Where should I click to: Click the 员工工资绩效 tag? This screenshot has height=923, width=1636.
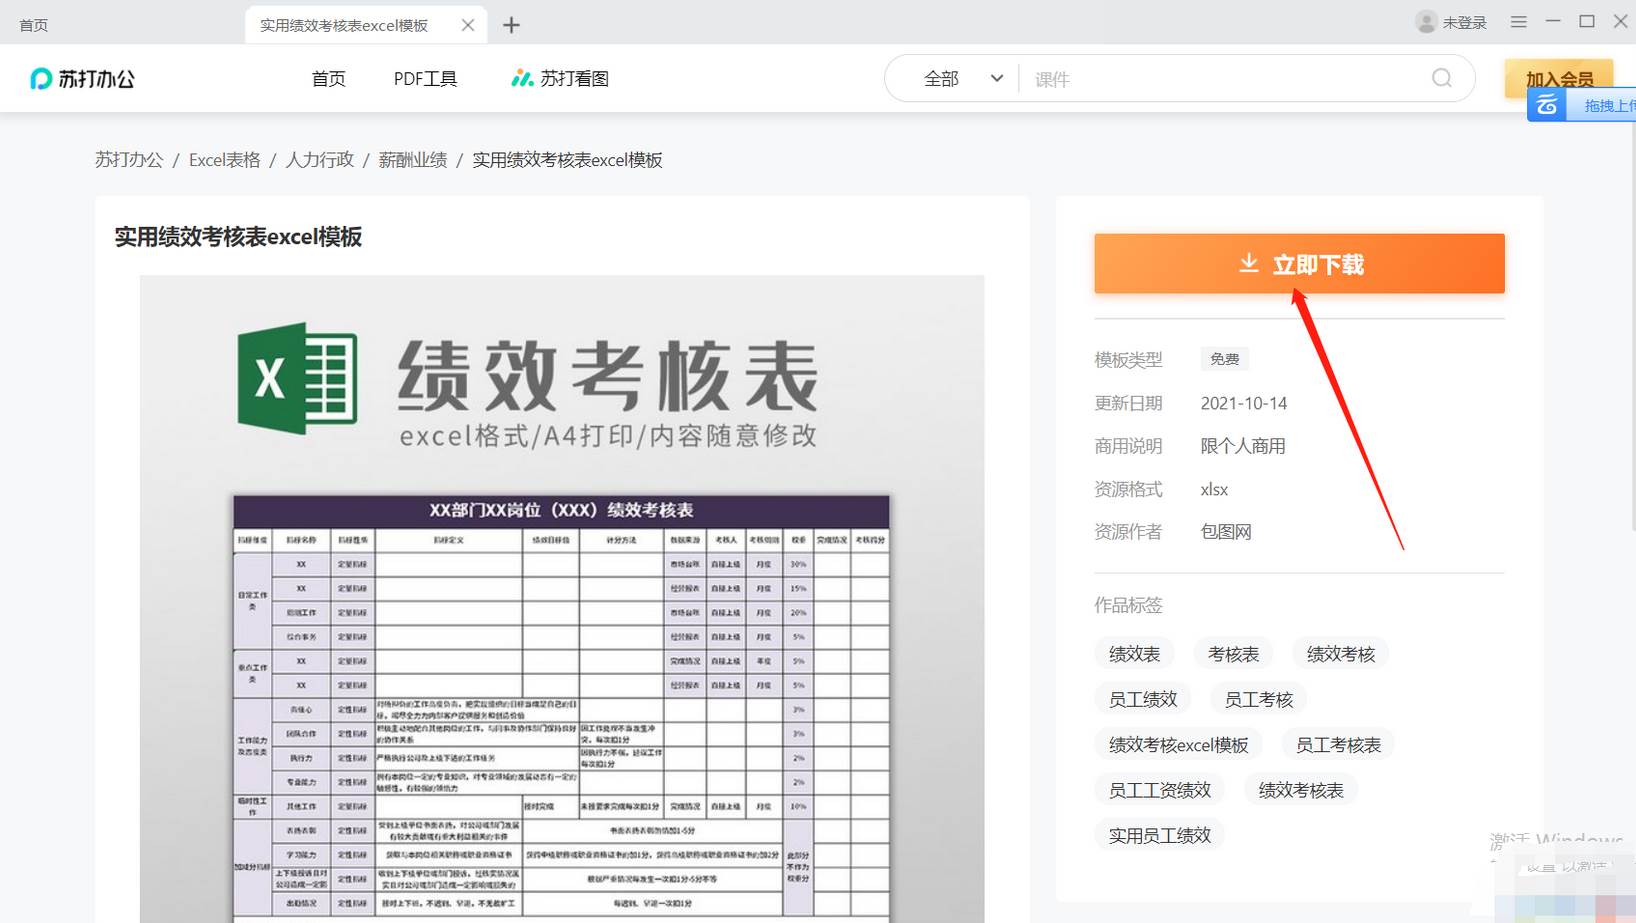1160,790
